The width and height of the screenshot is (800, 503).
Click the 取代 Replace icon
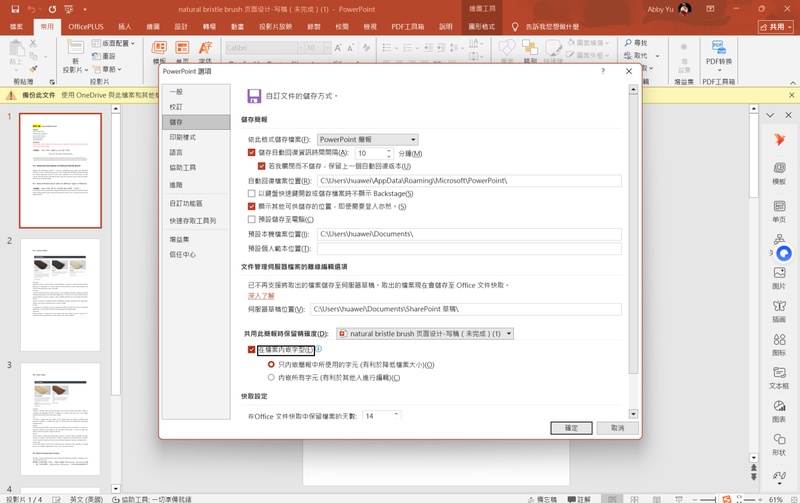628,56
